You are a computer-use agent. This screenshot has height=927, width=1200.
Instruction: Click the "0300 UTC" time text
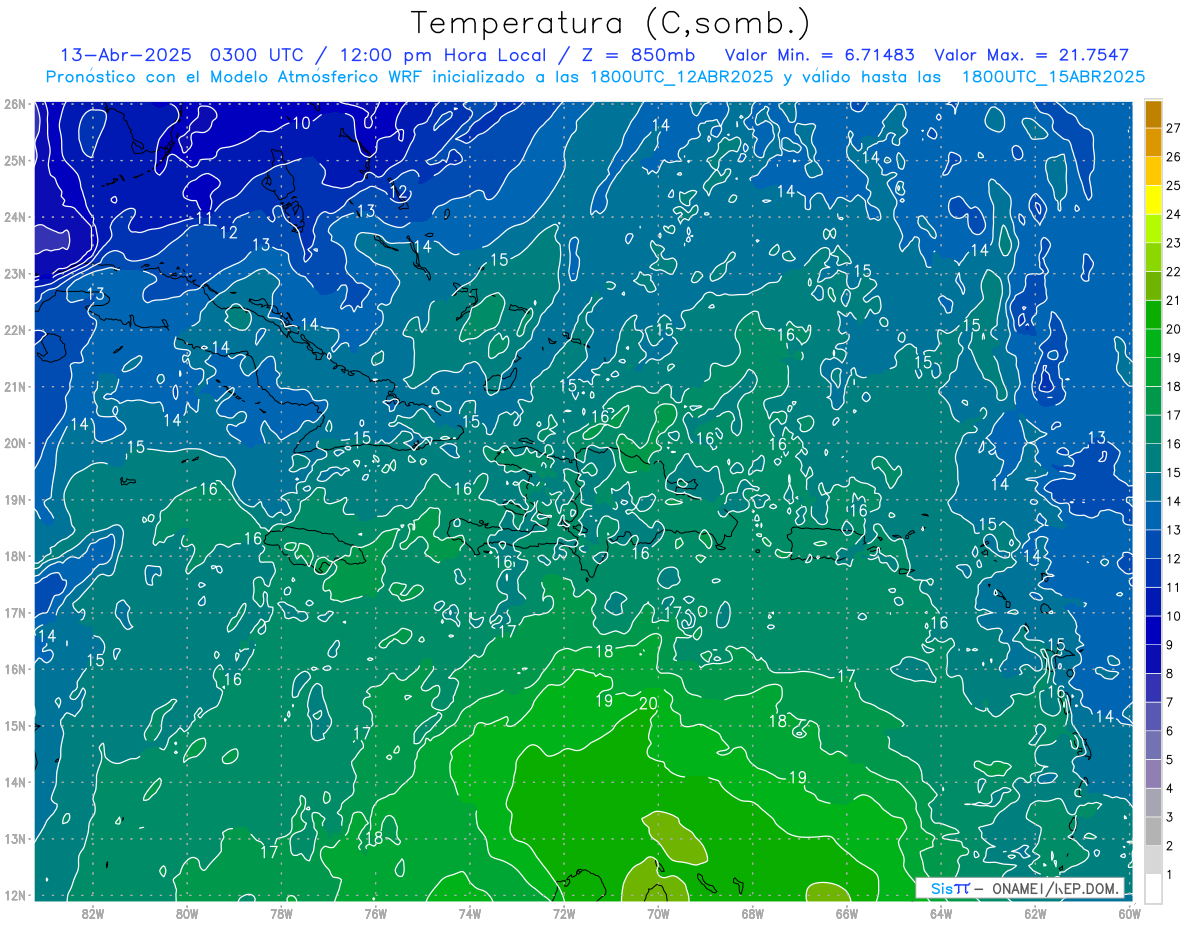(x=259, y=55)
